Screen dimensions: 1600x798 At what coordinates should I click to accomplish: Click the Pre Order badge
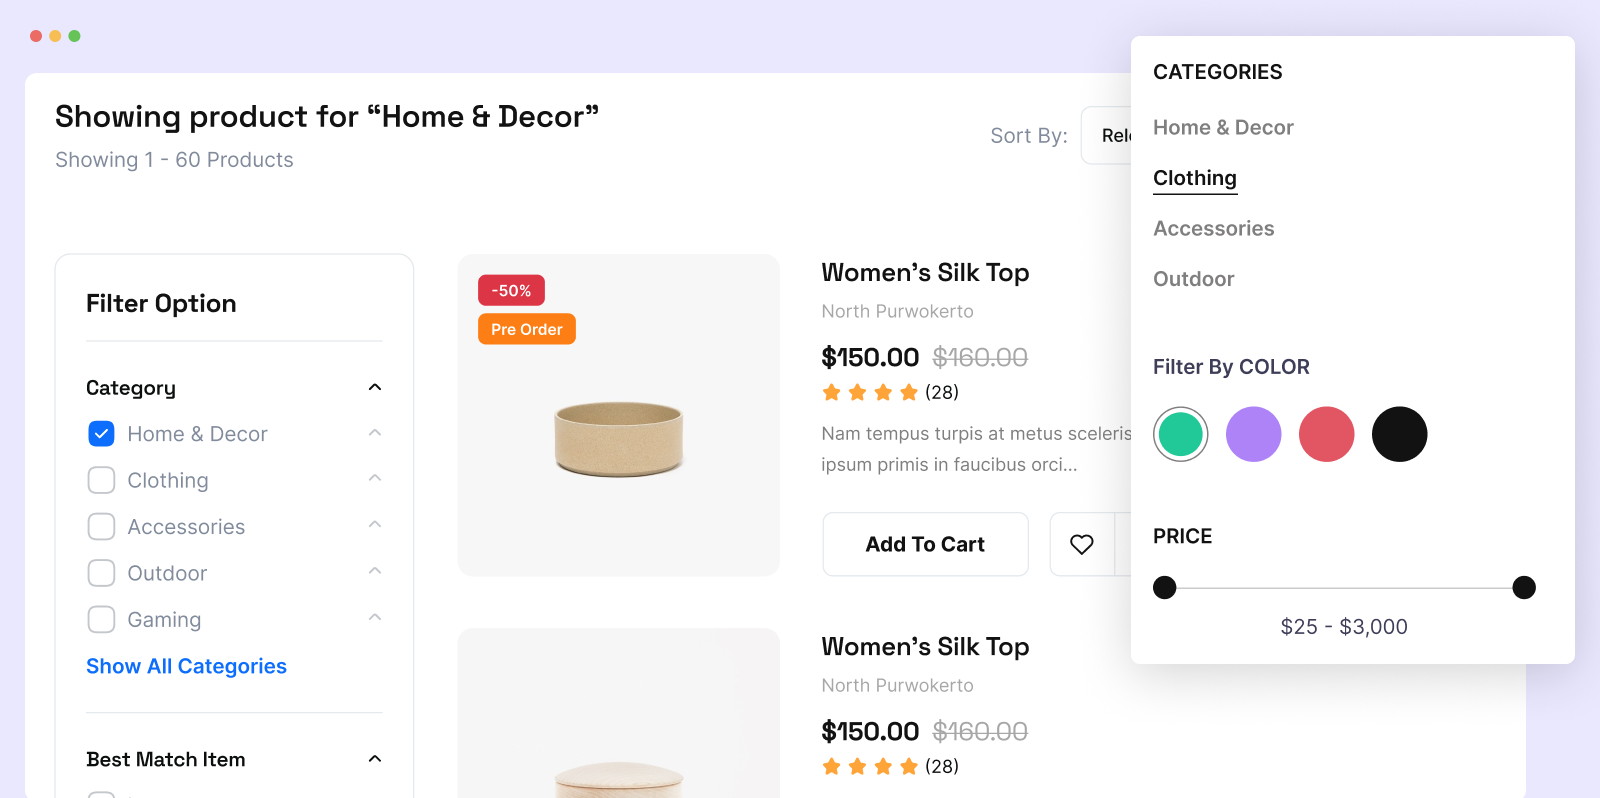pyautogui.click(x=526, y=329)
